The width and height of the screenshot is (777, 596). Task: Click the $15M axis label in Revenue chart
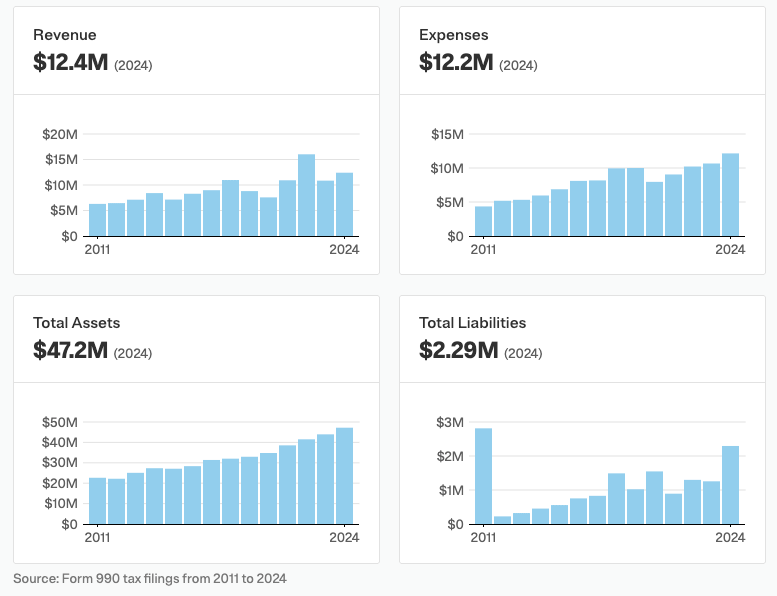(x=61, y=160)
